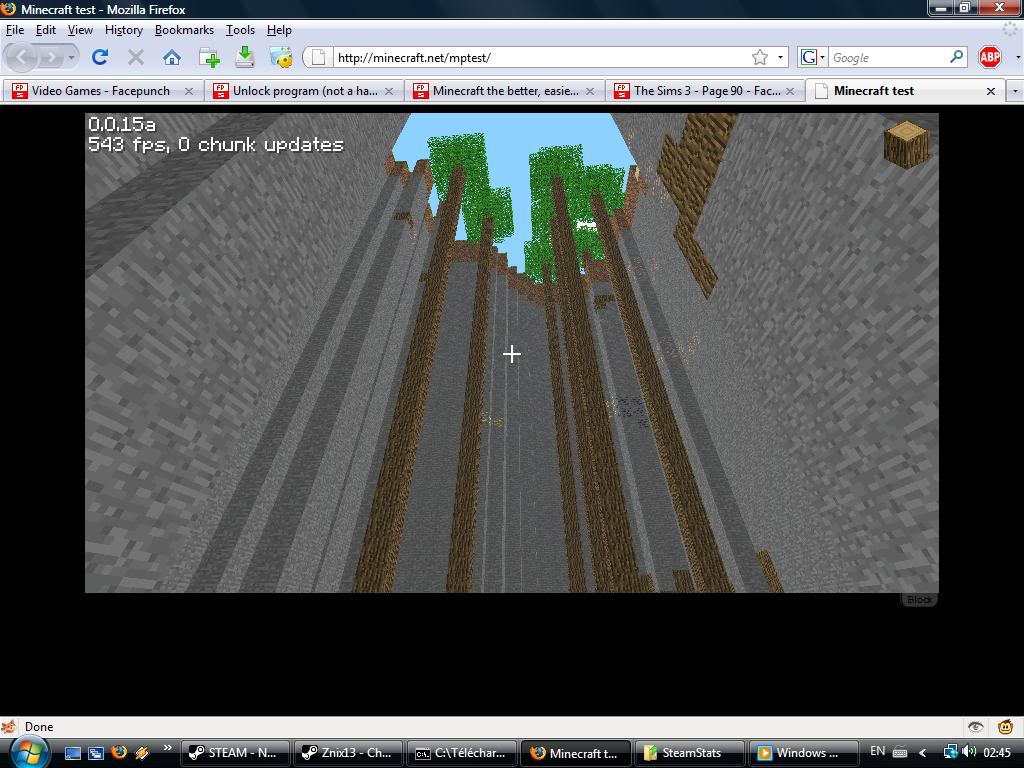
Task: Click the EN language indicator
Action: click(877, 751)
